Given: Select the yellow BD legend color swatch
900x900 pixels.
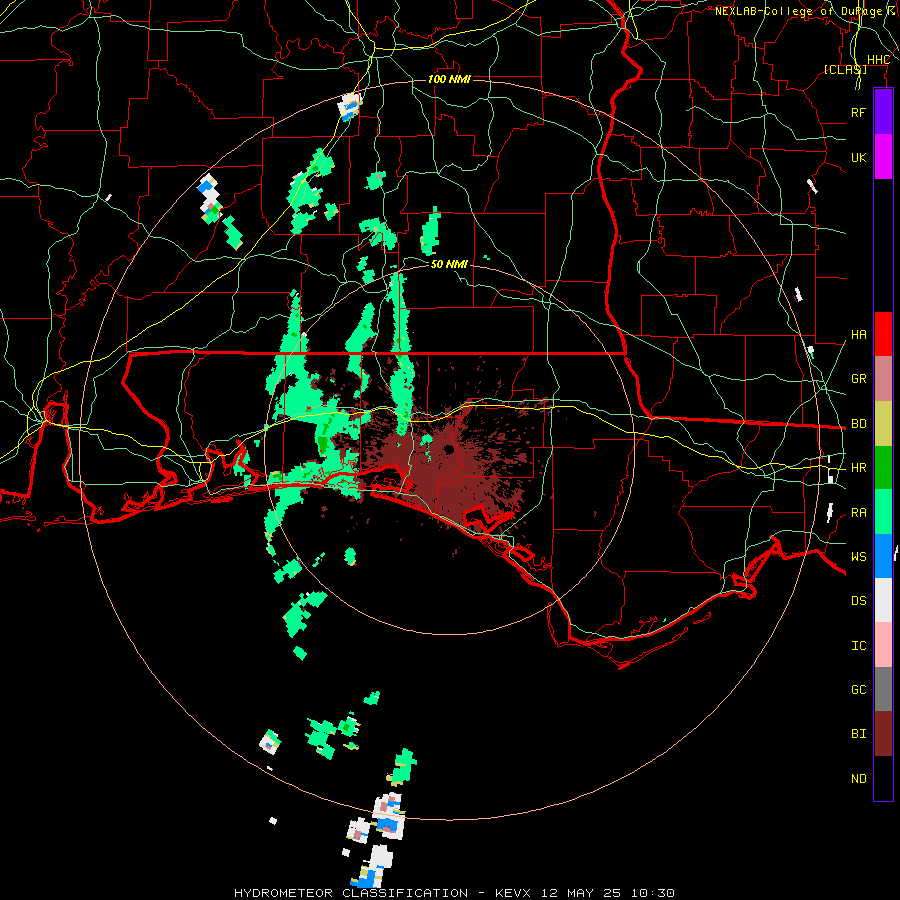Looking at the screenshot, I should (883, 423).
